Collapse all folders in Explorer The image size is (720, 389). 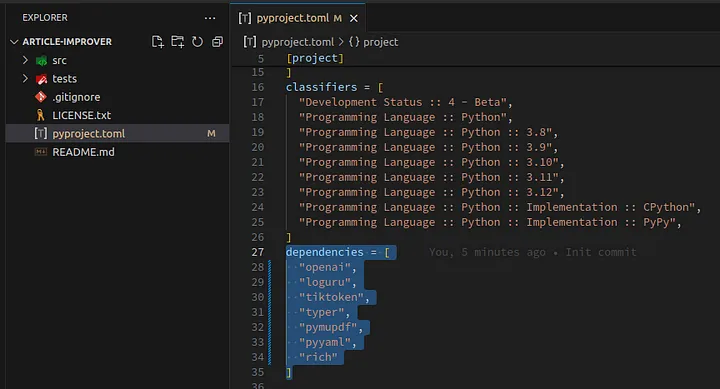(x=217, y=42)
